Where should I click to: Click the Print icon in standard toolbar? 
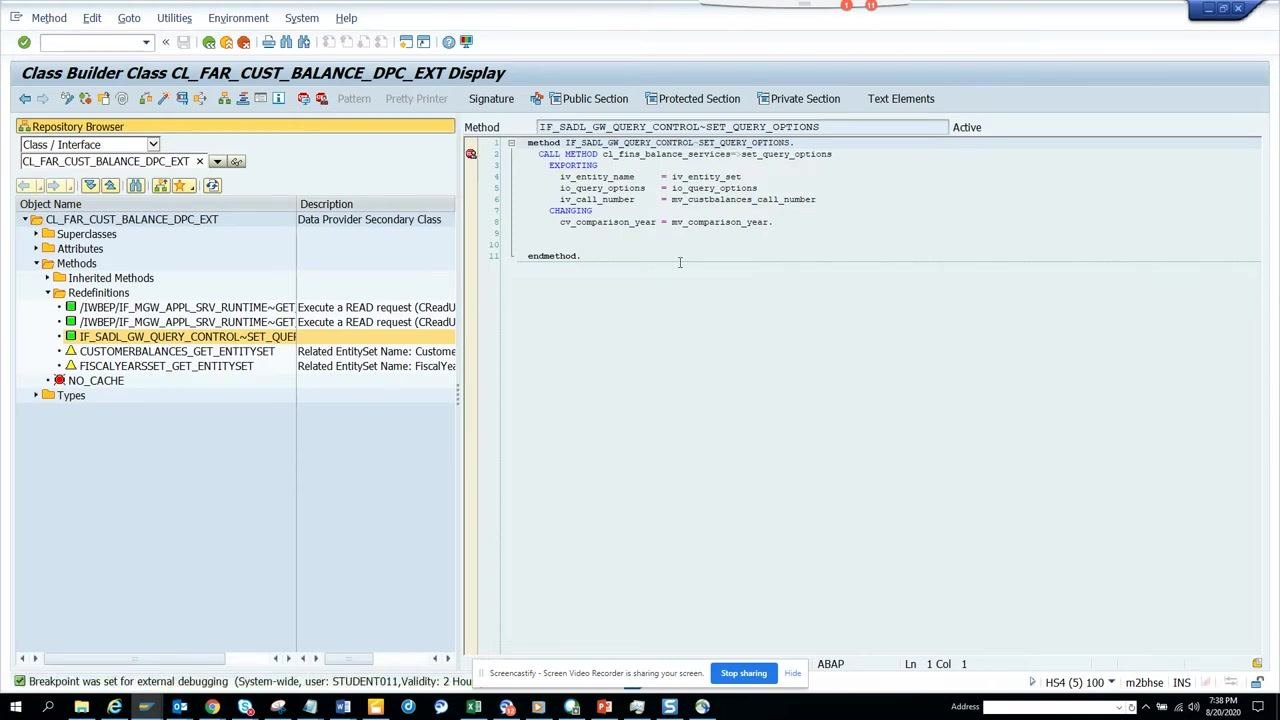(x=268, y=42)
